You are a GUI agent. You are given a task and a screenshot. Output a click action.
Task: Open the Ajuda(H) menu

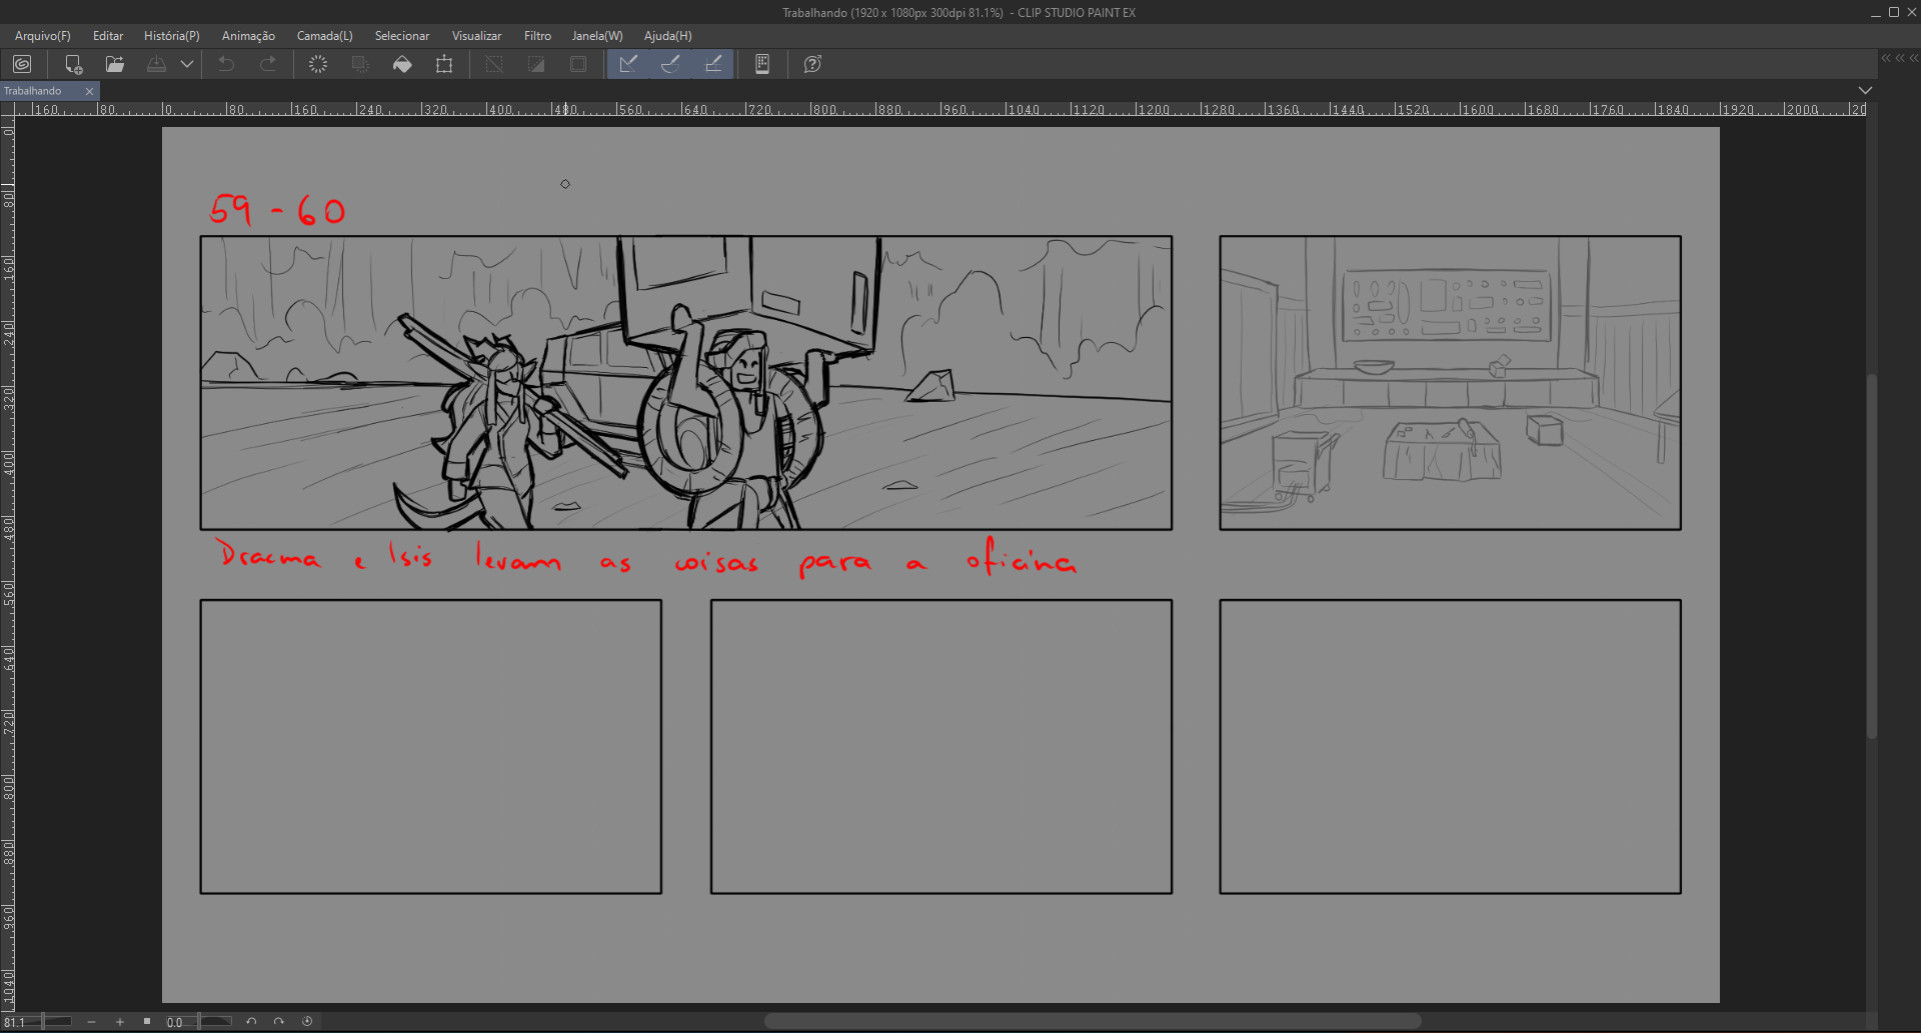point(668,36)
